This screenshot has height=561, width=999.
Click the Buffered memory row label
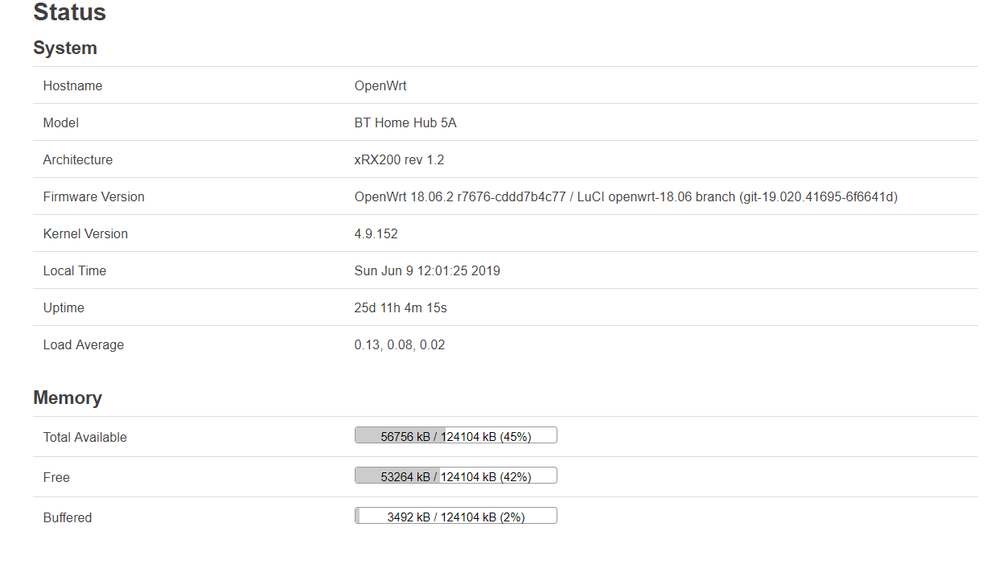pyautogui.click(x=67, y=517)
